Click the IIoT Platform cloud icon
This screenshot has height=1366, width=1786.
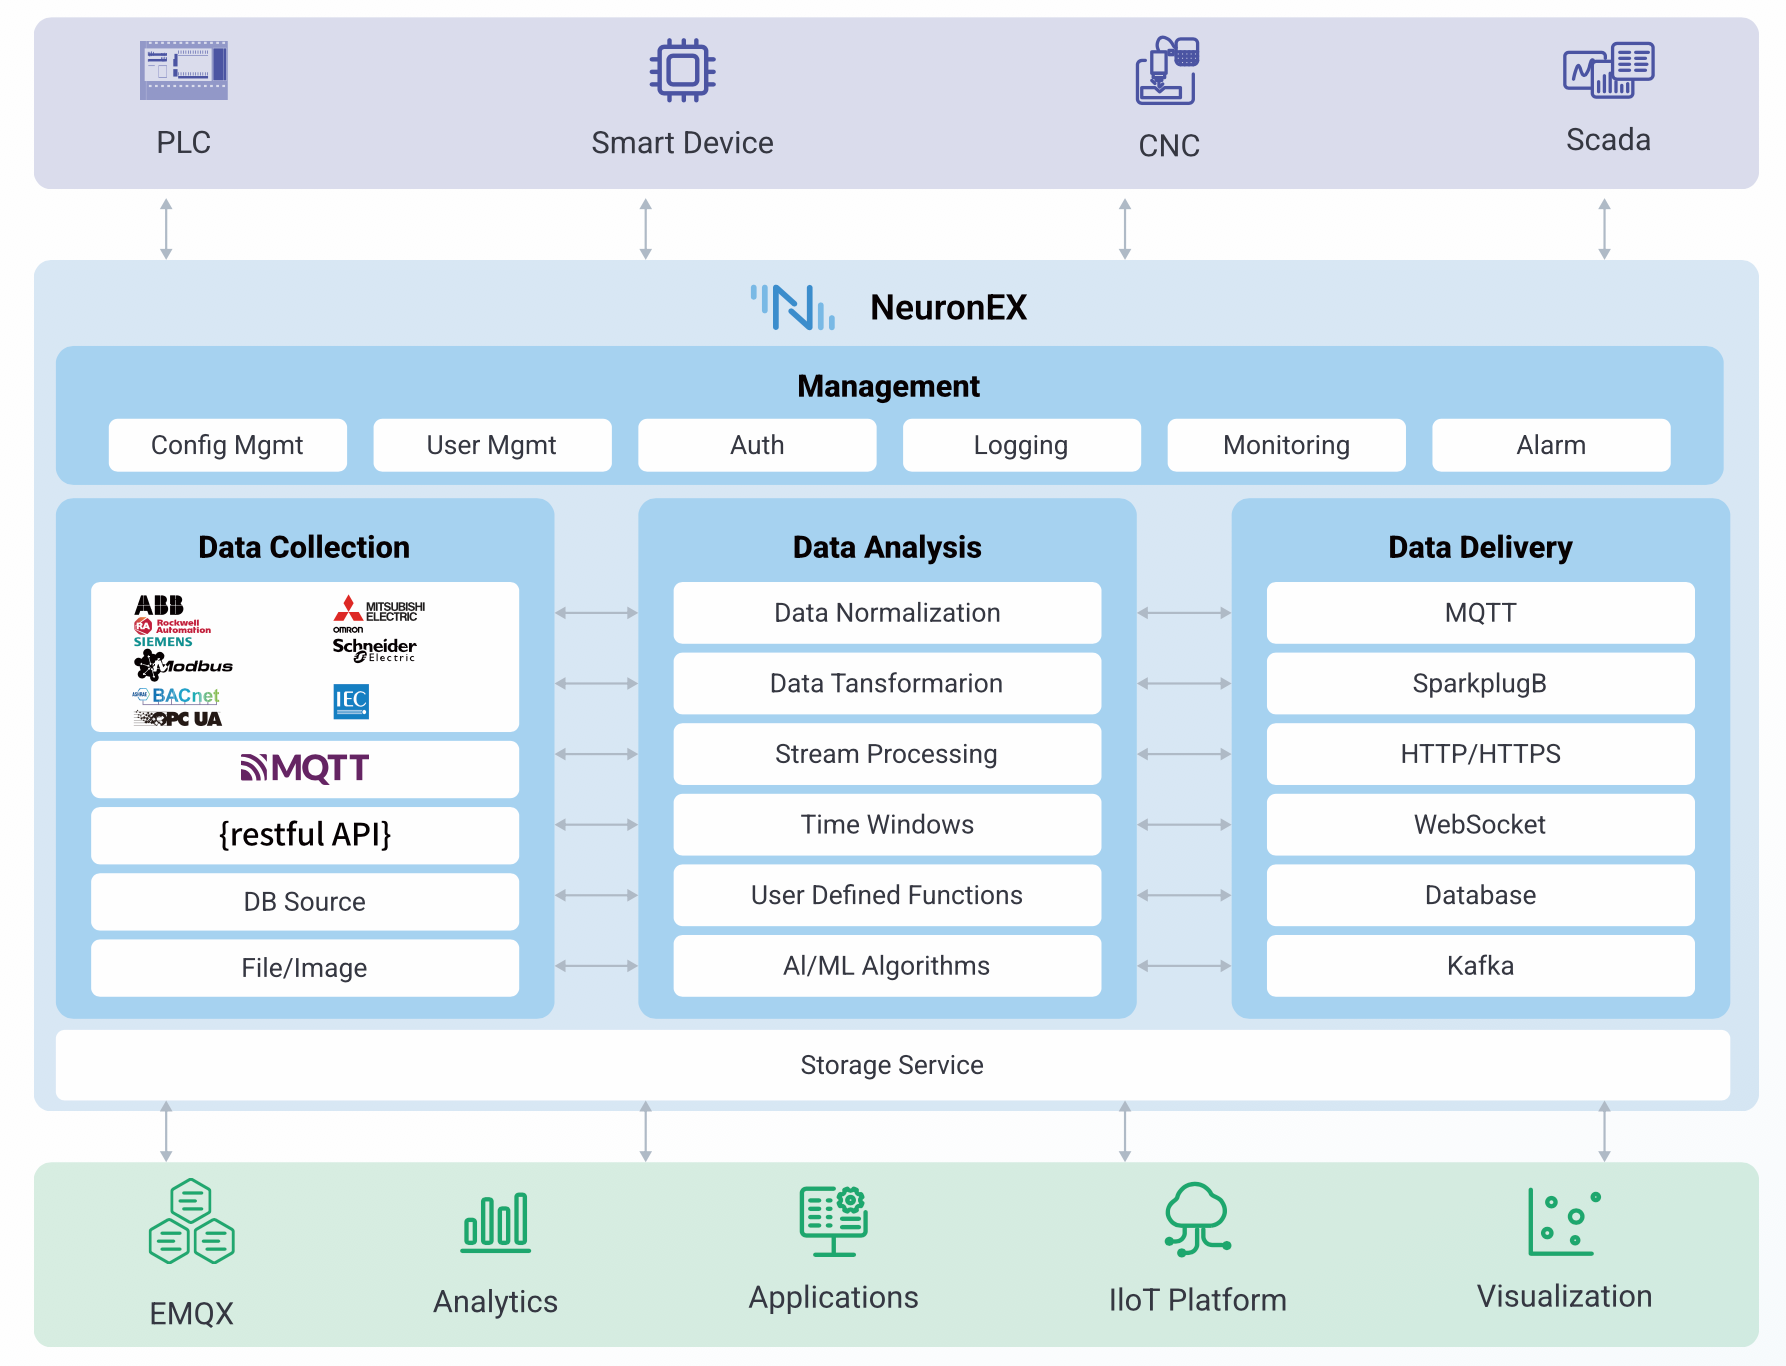tap(1197, 1219)
